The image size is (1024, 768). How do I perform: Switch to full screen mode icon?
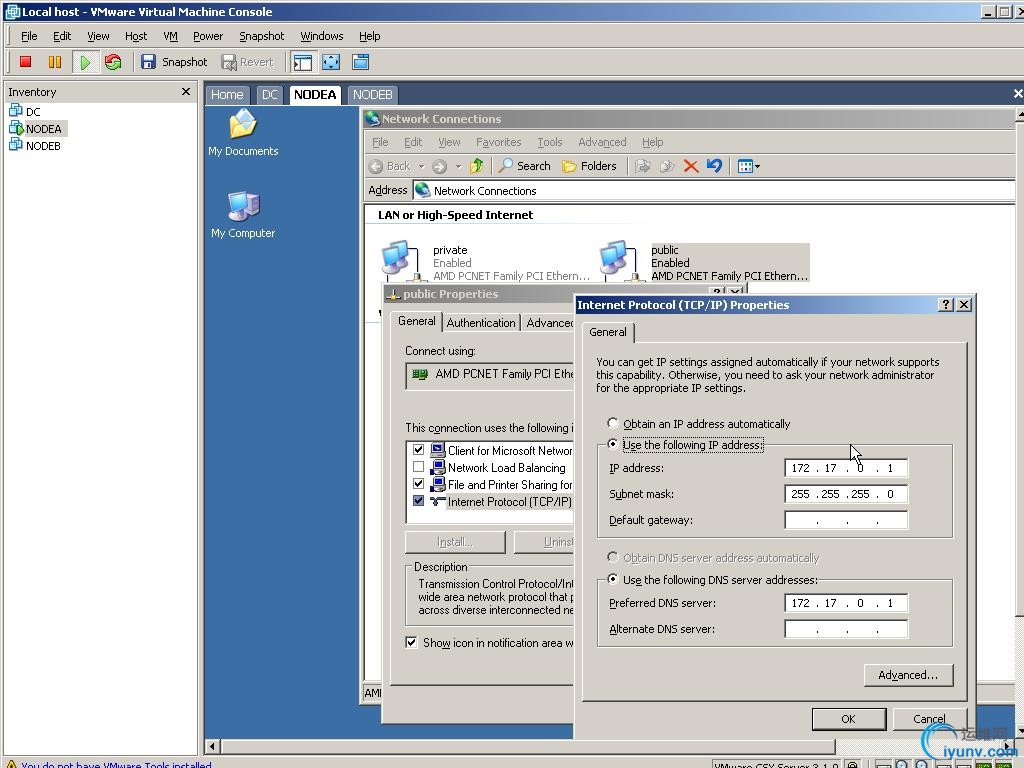coord(331,62)
